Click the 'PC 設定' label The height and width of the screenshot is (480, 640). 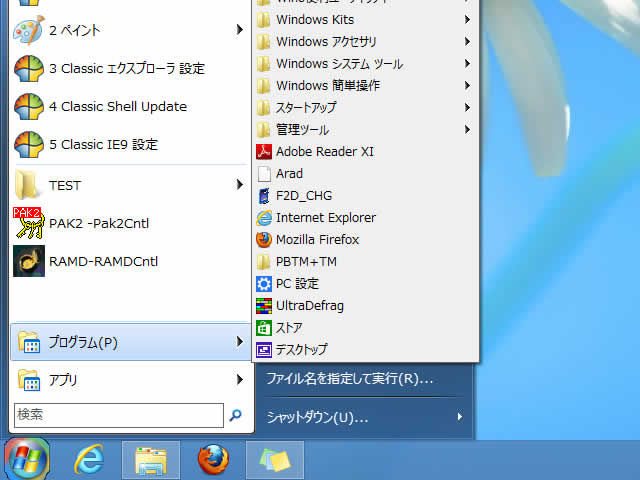pos(297,284)
